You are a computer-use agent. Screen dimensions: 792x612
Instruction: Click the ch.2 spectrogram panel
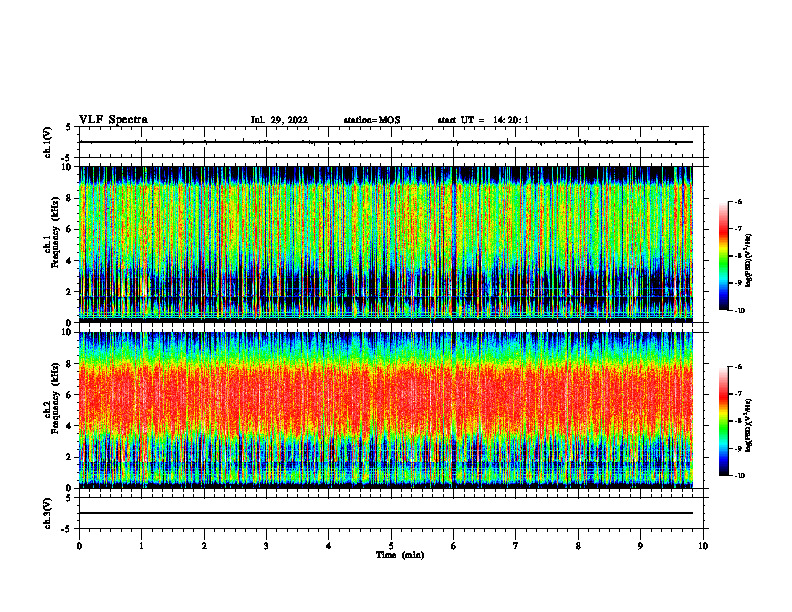pos(386,410)
